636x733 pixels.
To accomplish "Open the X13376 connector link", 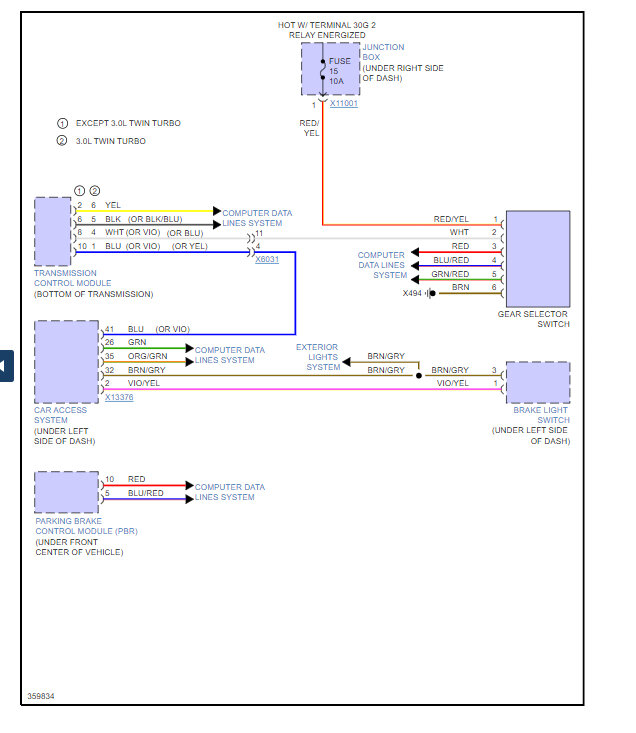I will click(x=119, y=397).
